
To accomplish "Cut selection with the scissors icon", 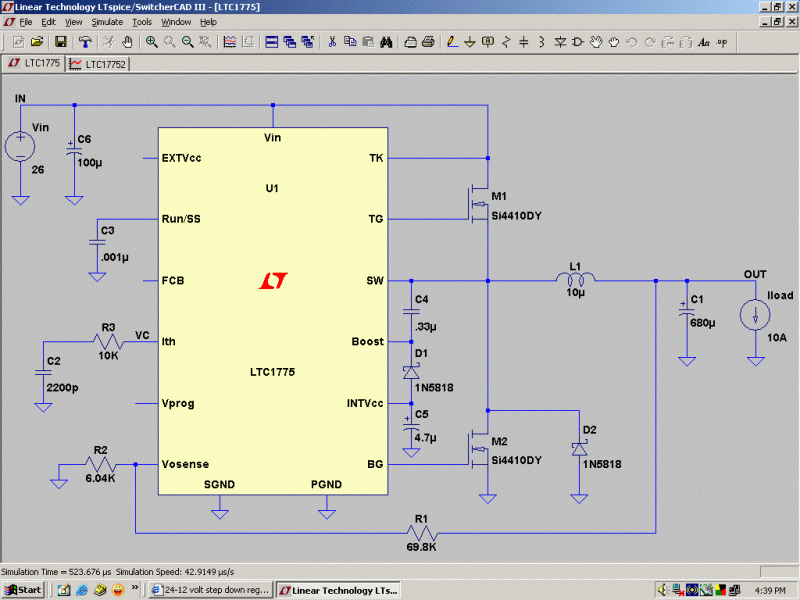I will tap(332, 42).
